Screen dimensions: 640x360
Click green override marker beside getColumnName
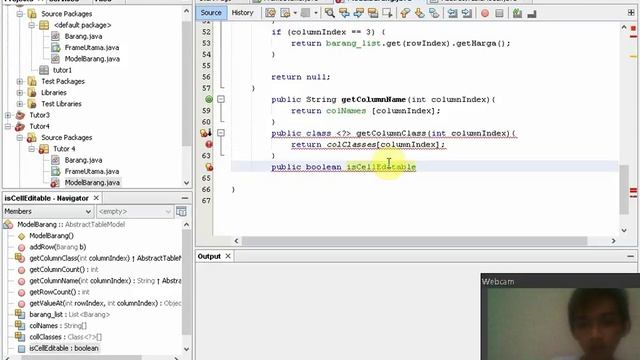click(x=209, y=99)
